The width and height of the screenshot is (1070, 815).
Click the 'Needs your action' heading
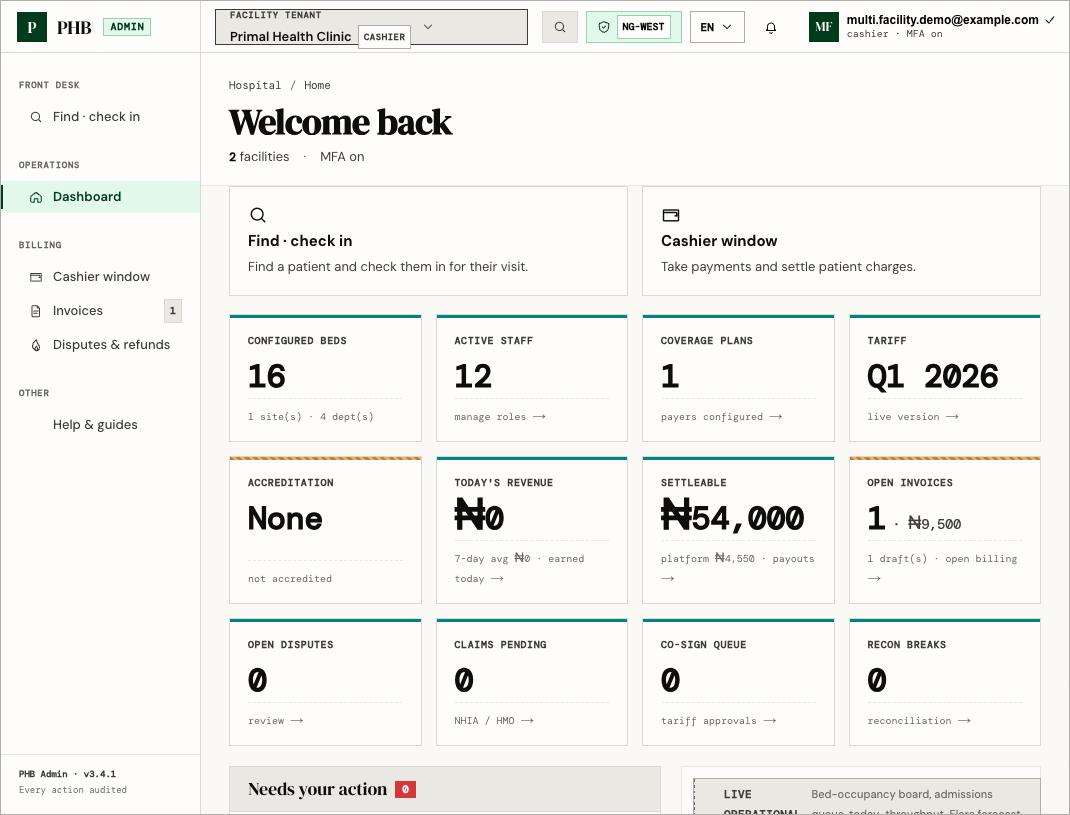coord(317,790)
